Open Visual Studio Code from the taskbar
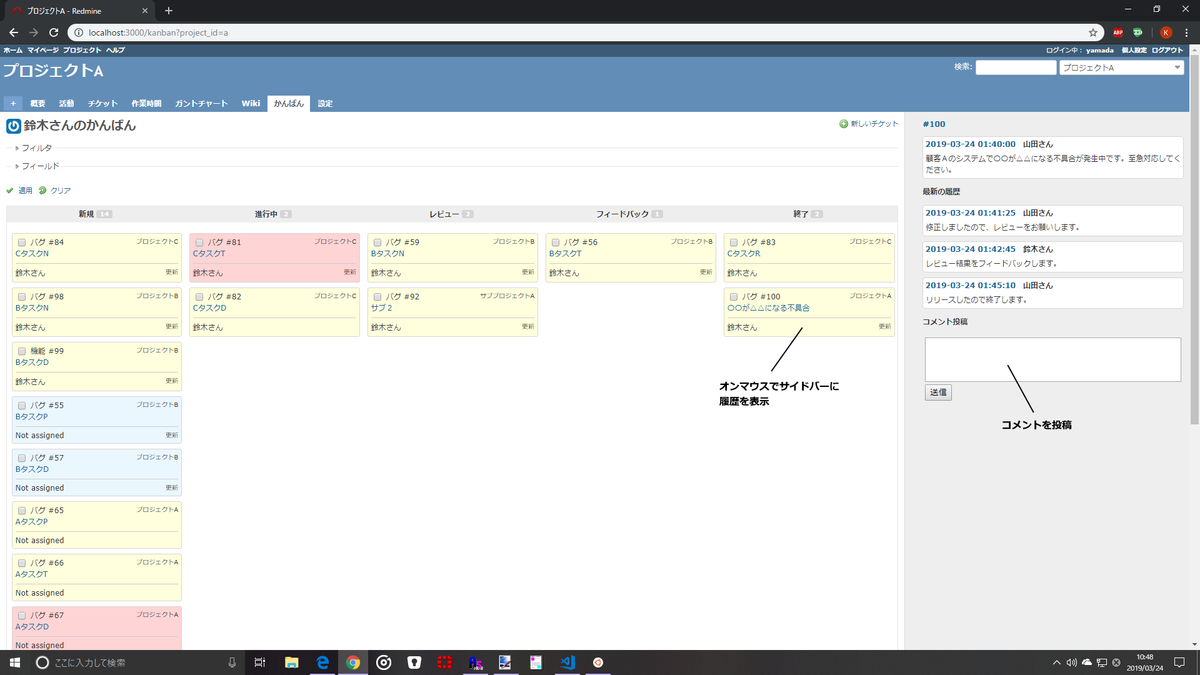The image size is (1200, 675). (x=568, y=662)
